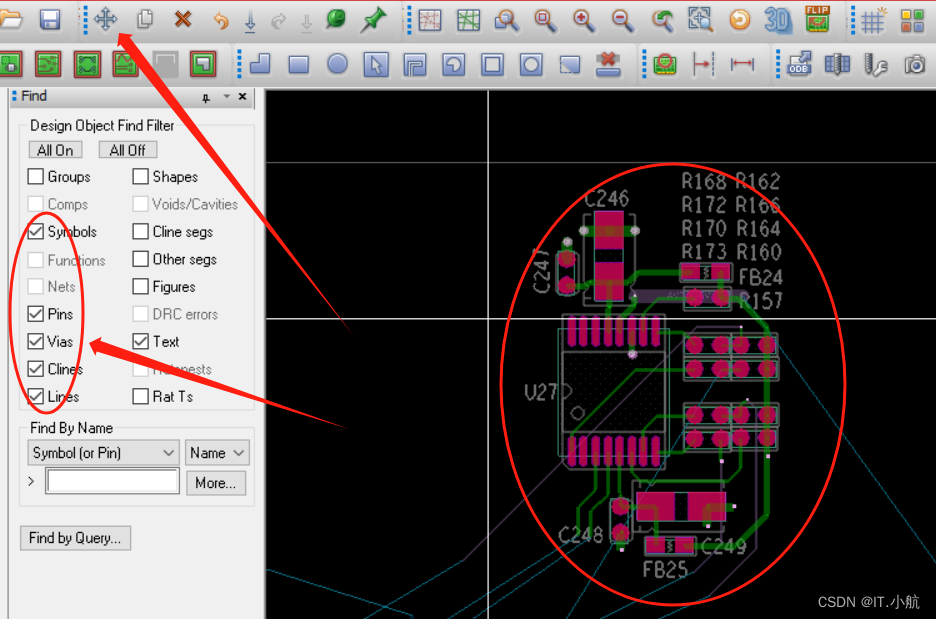Click the Flip board icon

click(x=817, y=19)
